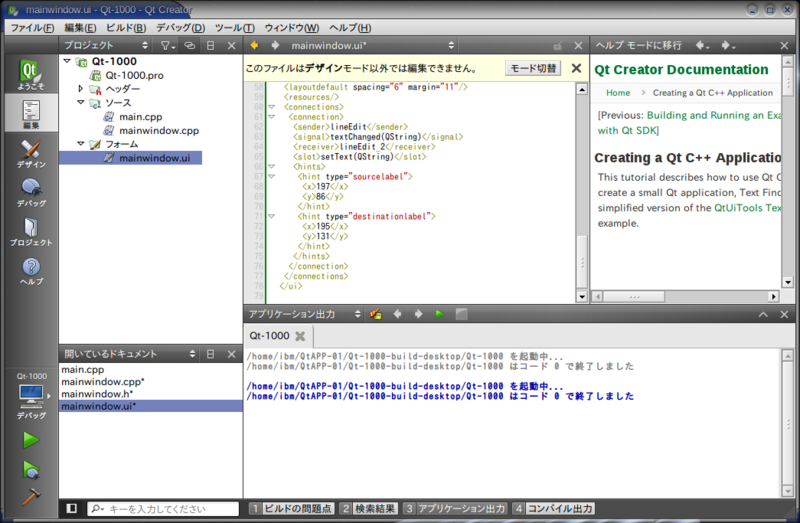Minimize the application output pane
The height and width of the screenshot is (523, 800).
pos(763,314)
